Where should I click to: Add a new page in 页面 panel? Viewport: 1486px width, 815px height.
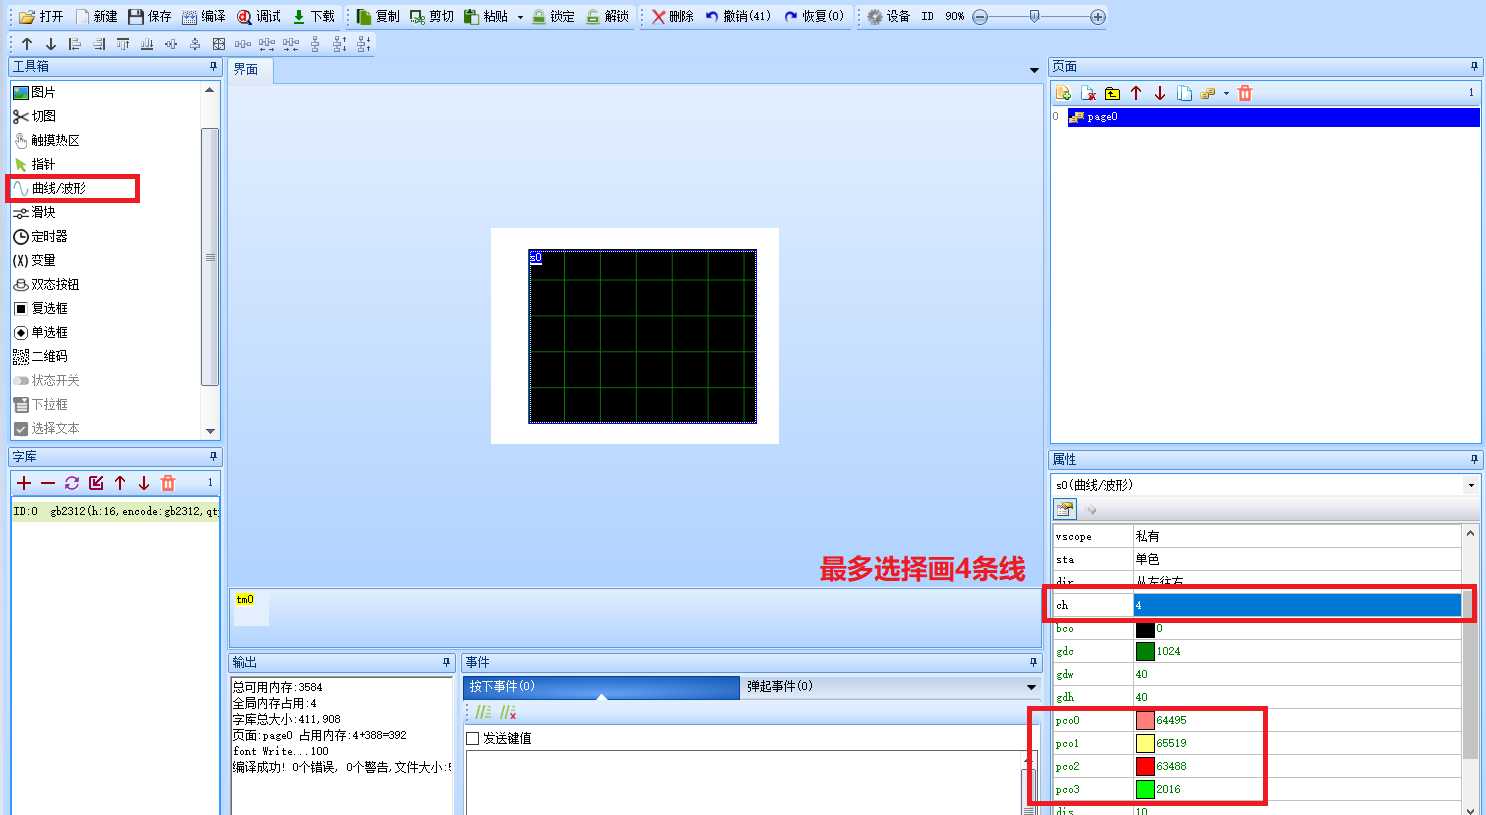point(1063,93)
